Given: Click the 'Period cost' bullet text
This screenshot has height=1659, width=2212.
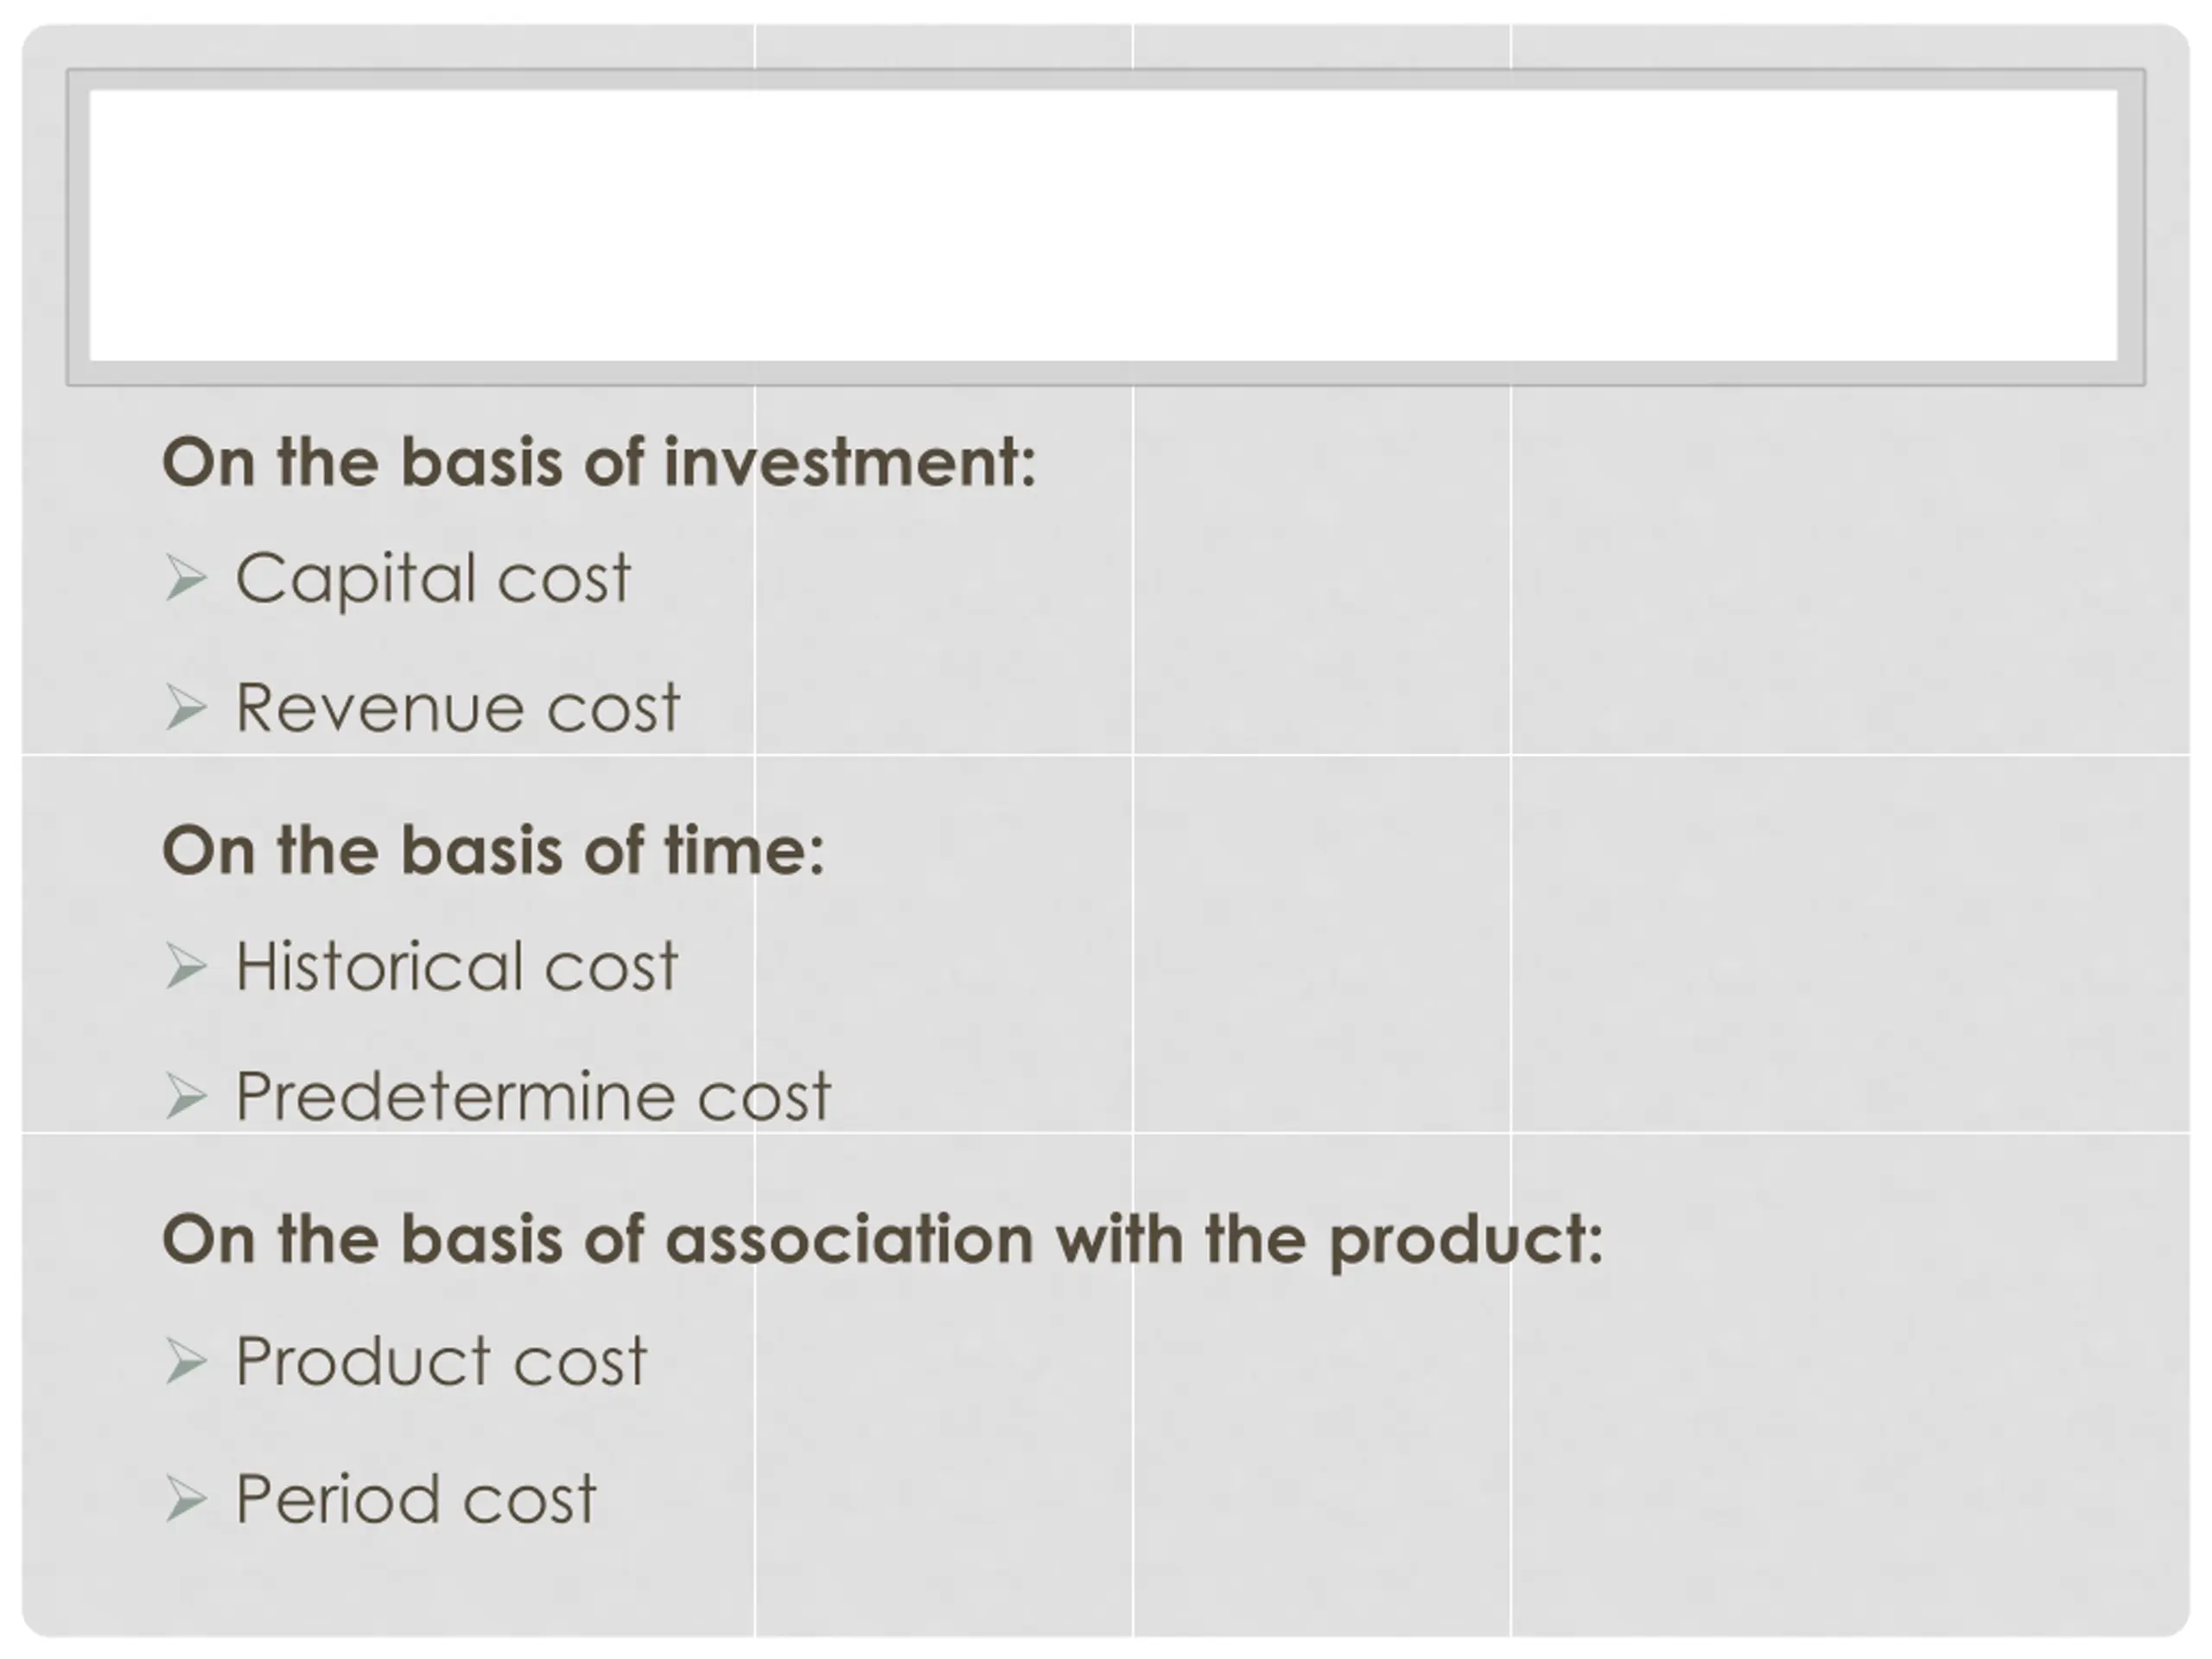Looking at the screenshot, I should click(416, 1500).
